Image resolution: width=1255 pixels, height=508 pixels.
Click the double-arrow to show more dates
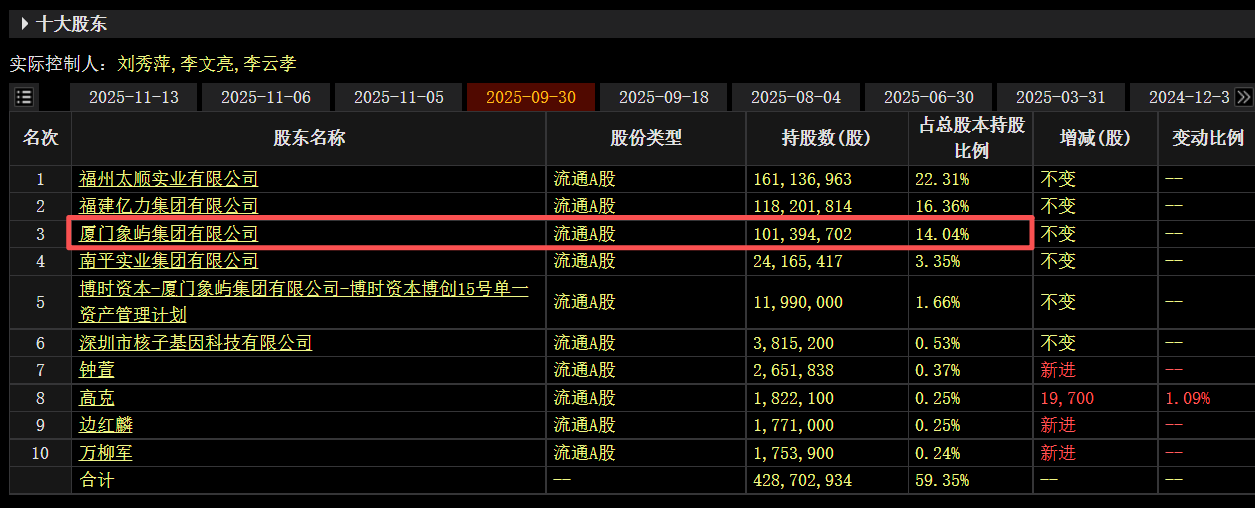click(1244, 97)
